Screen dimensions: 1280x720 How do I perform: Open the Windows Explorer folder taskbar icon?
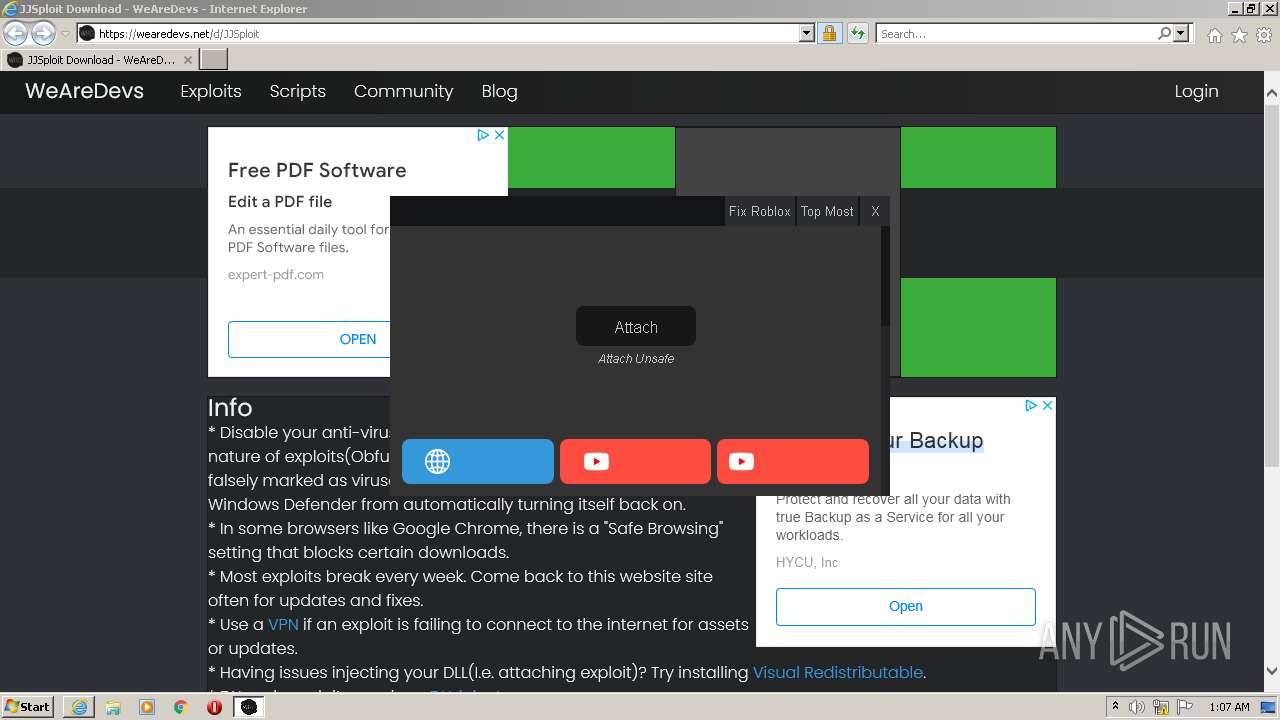pyautogui.click(x=113, y=707)
